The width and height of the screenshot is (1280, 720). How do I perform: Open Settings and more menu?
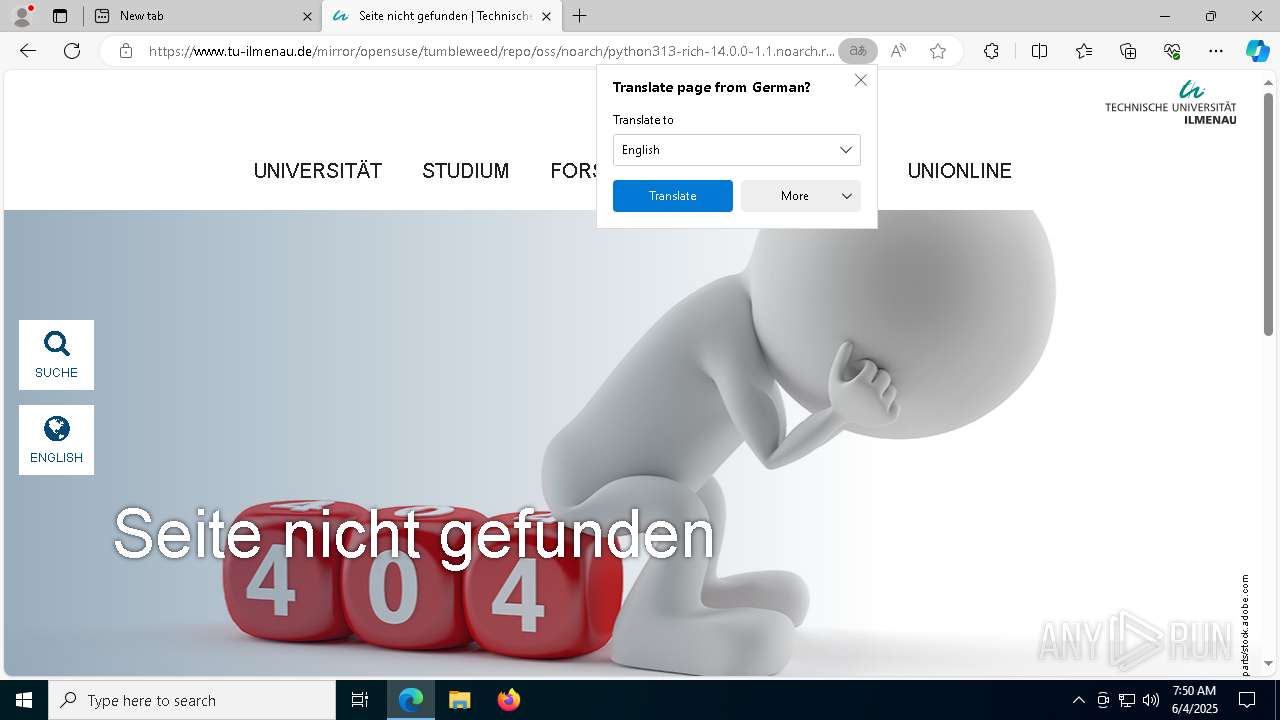(x=1216, y=51)
